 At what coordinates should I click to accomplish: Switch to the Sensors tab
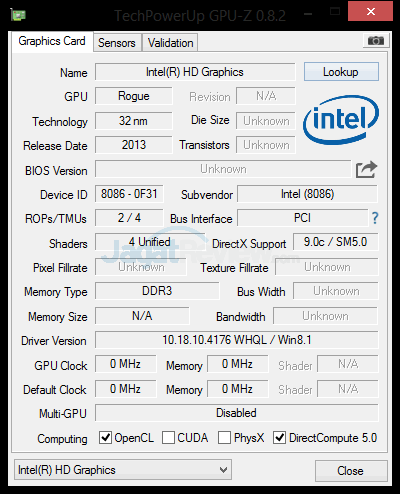(x=117, y=43)
